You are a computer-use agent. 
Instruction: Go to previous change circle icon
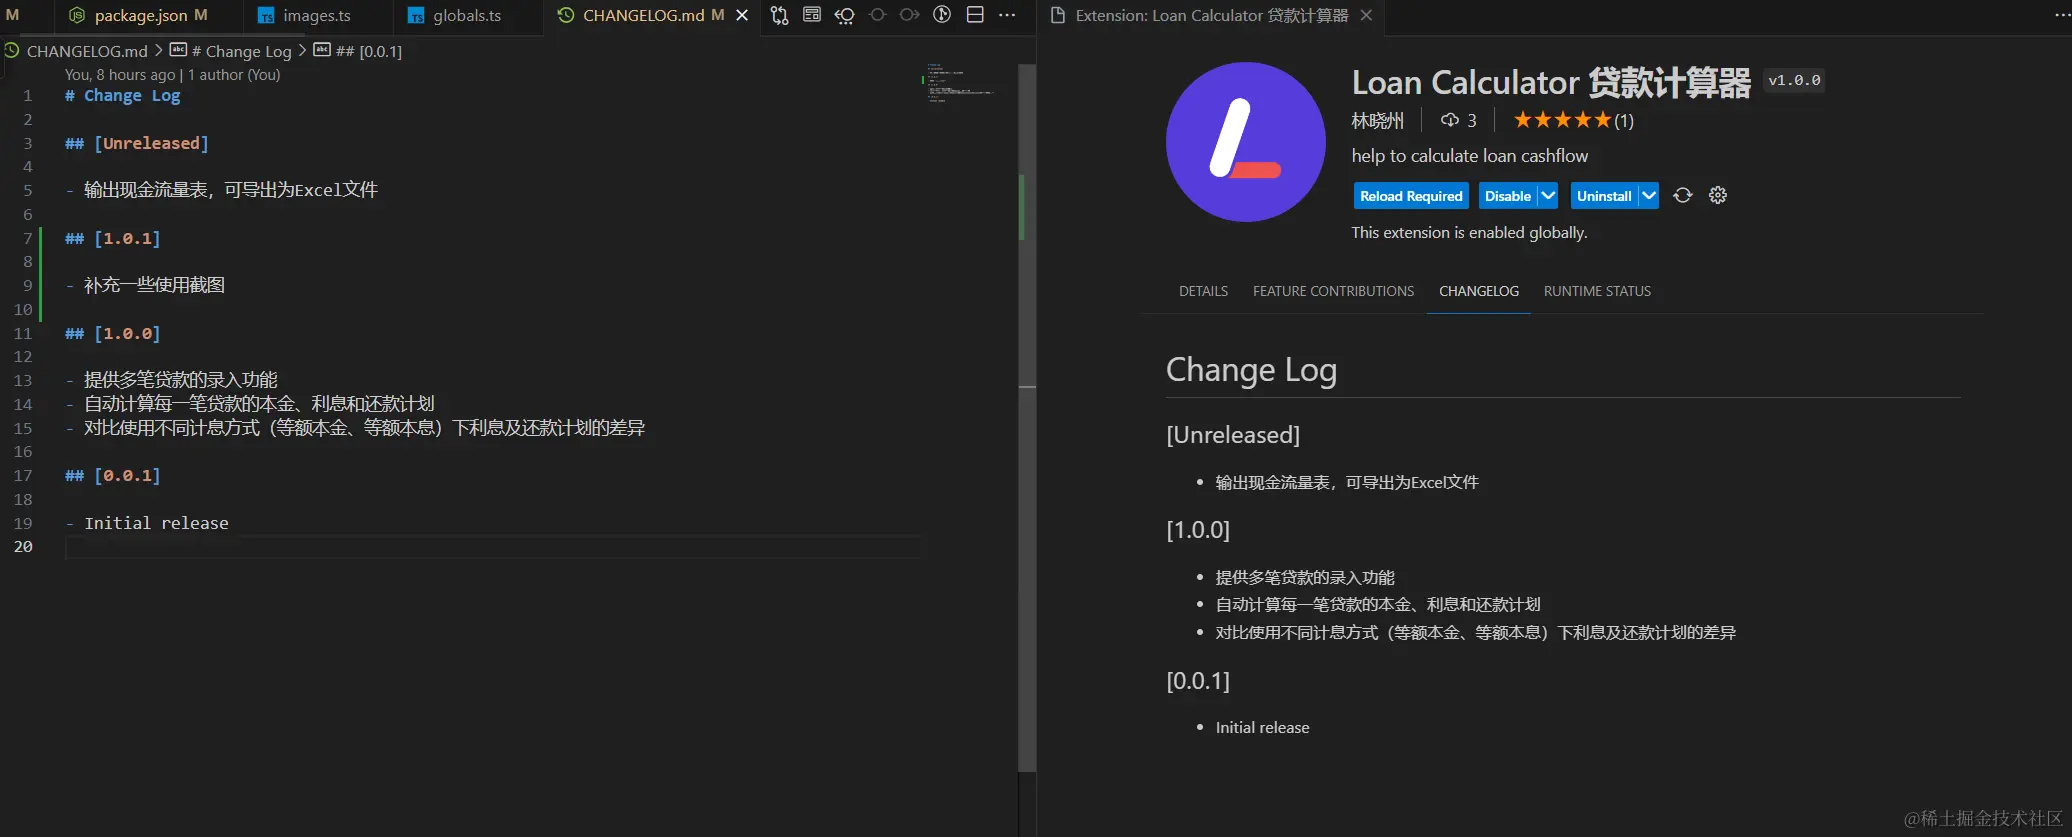click(x=878, y=15)
